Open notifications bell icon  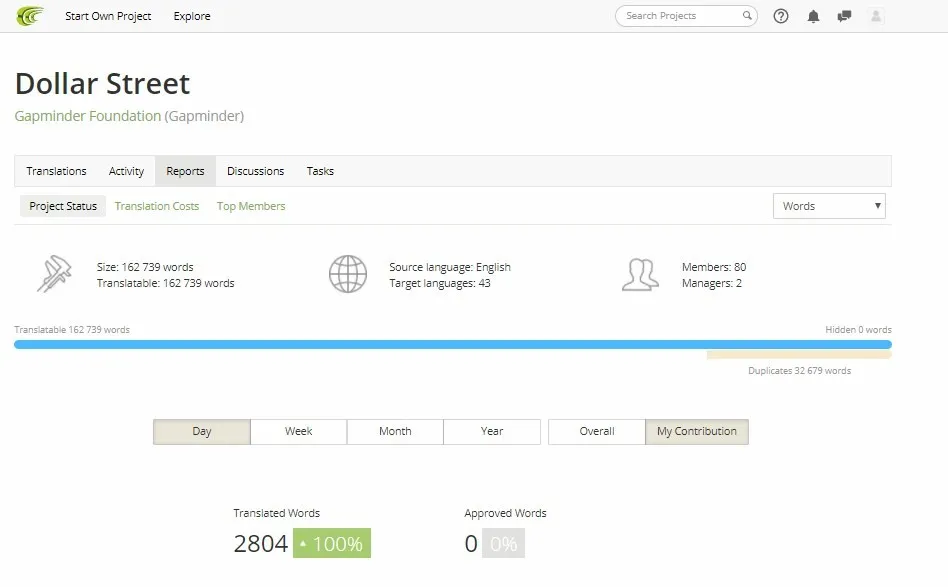coord(813,16)
